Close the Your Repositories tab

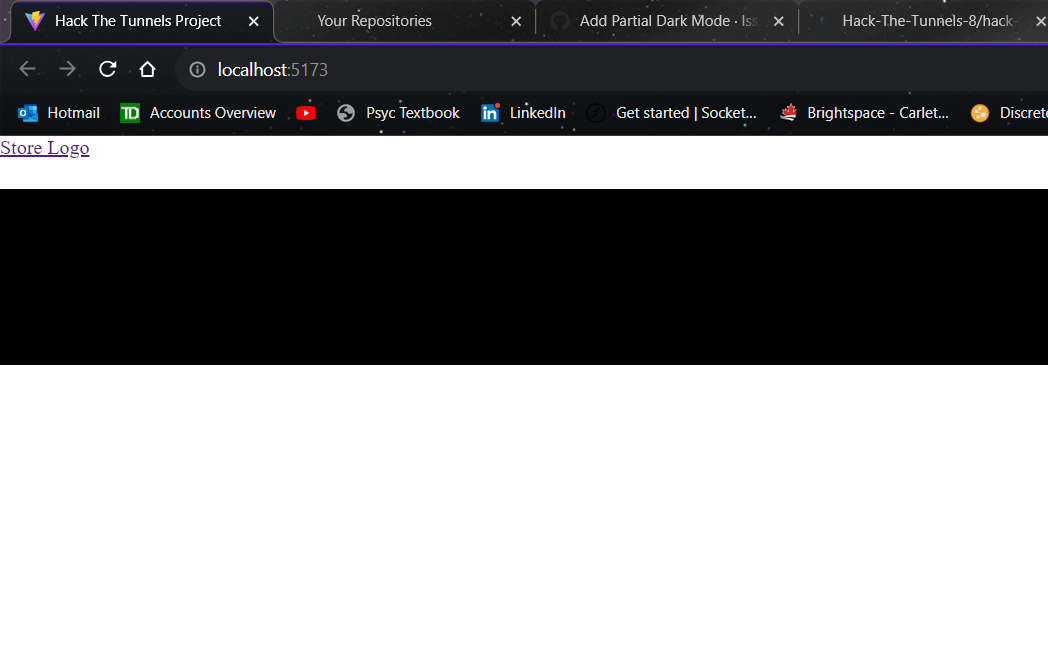pos(516,20)
